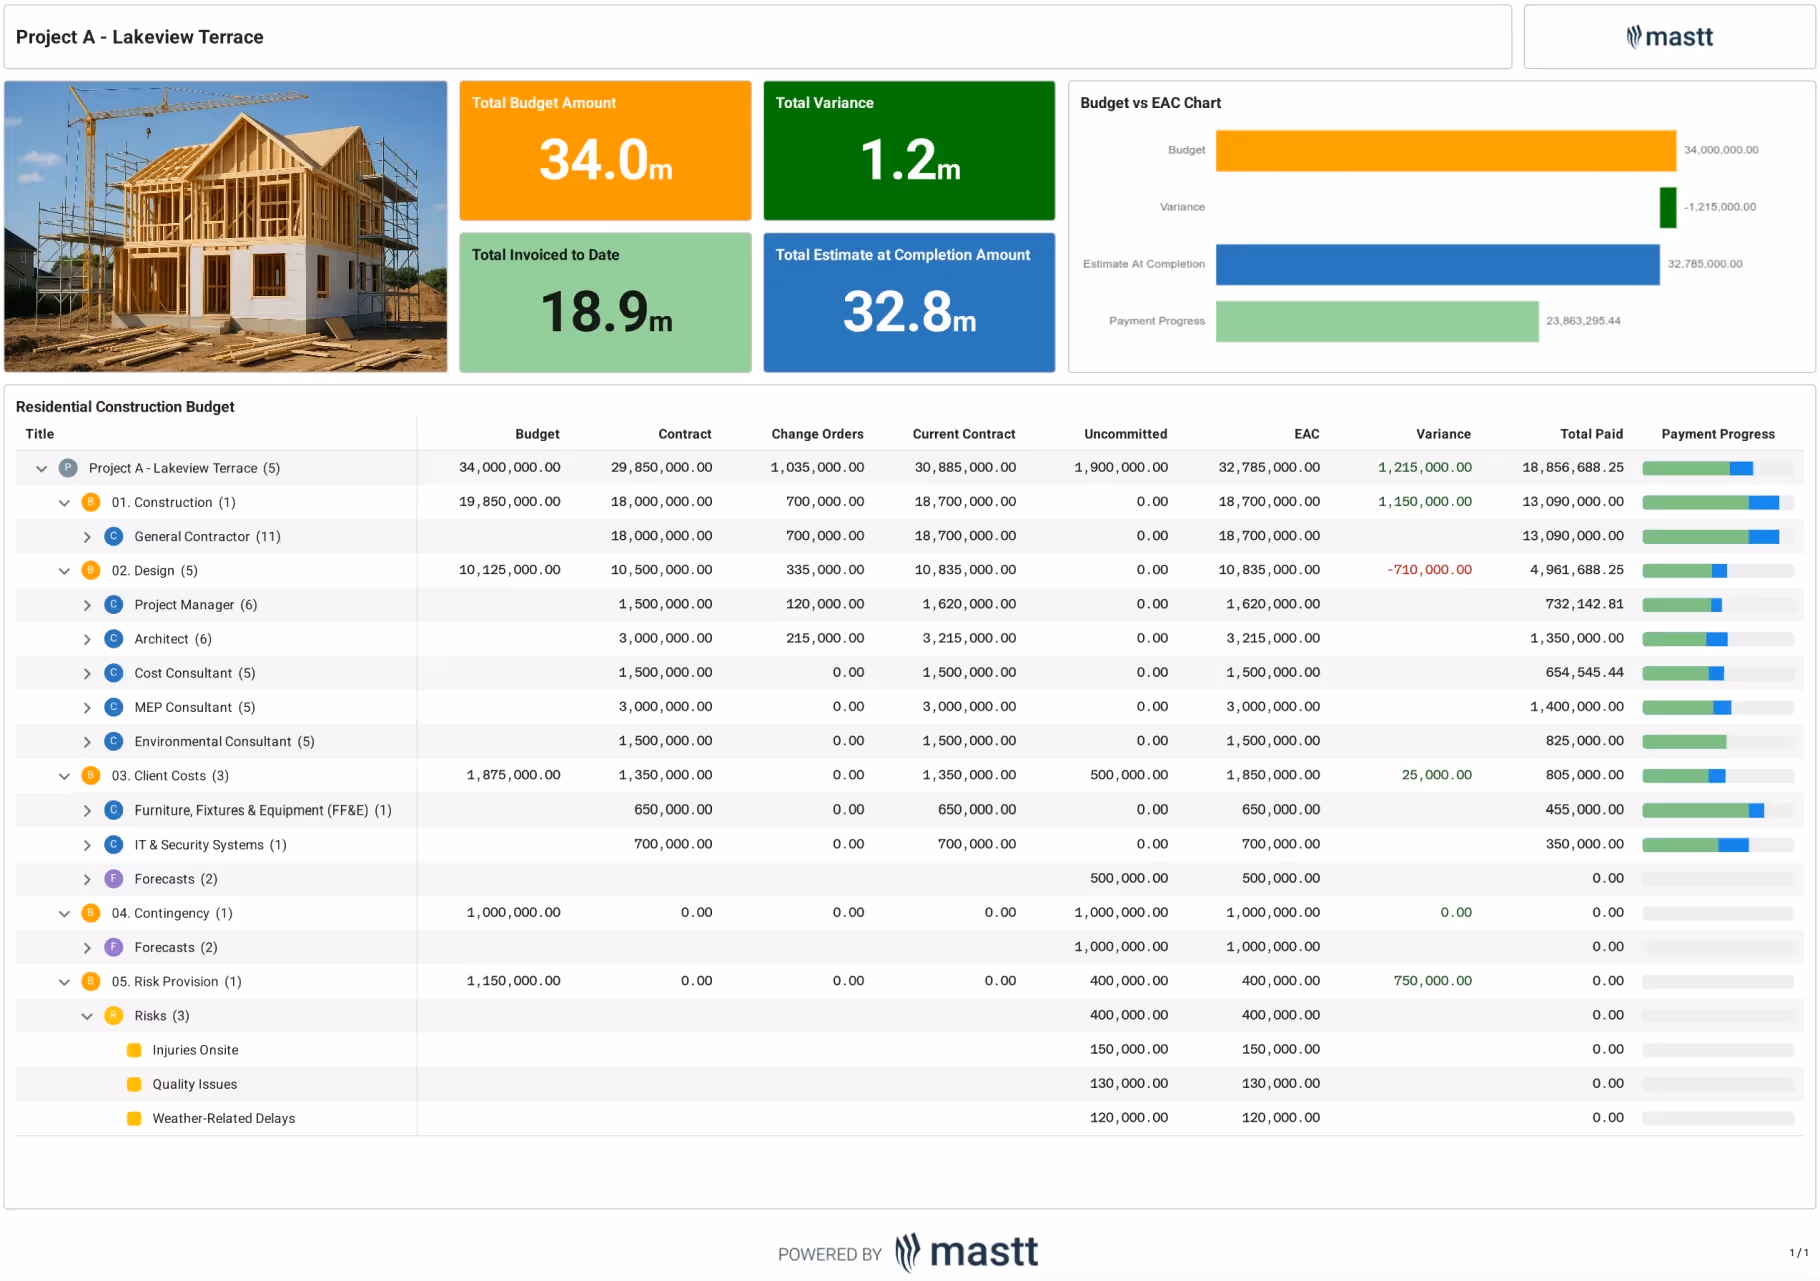Click the Powered by mastt link at bottom
1820x1281 pixels.
(908, 1252)
